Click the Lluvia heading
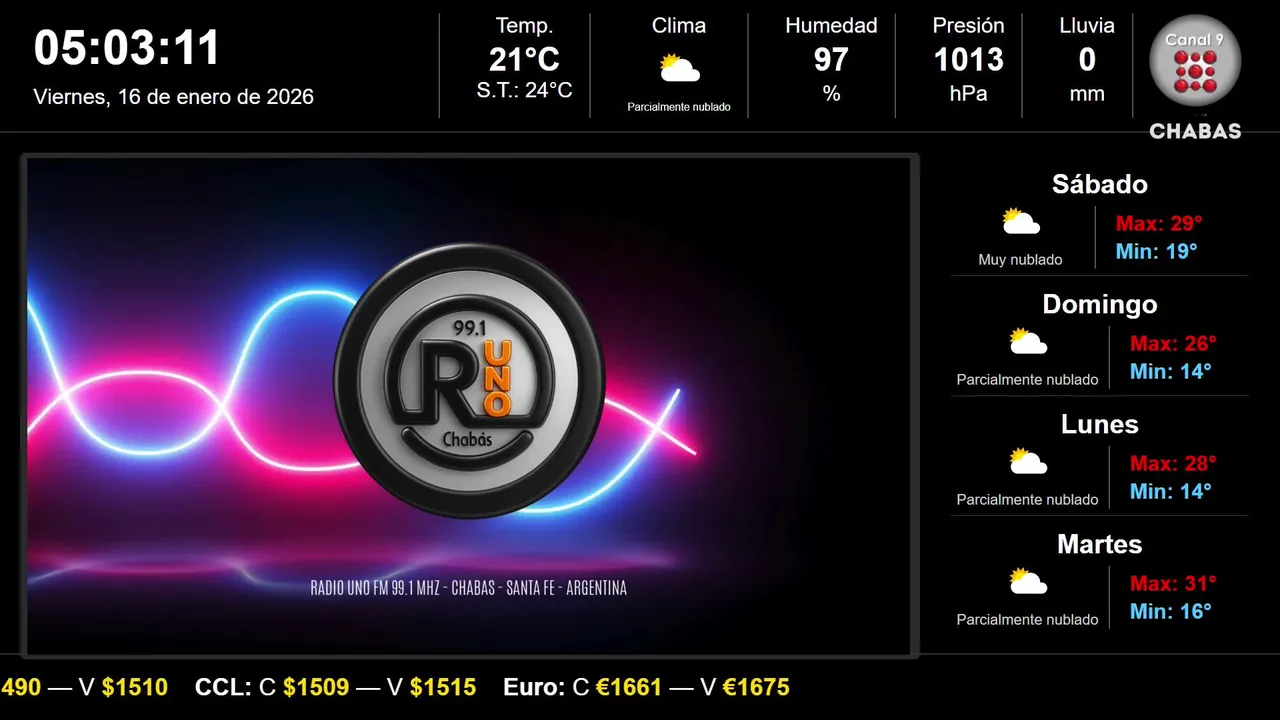The height and width of the screenshot is (720, 1280). coord(1087,26)
